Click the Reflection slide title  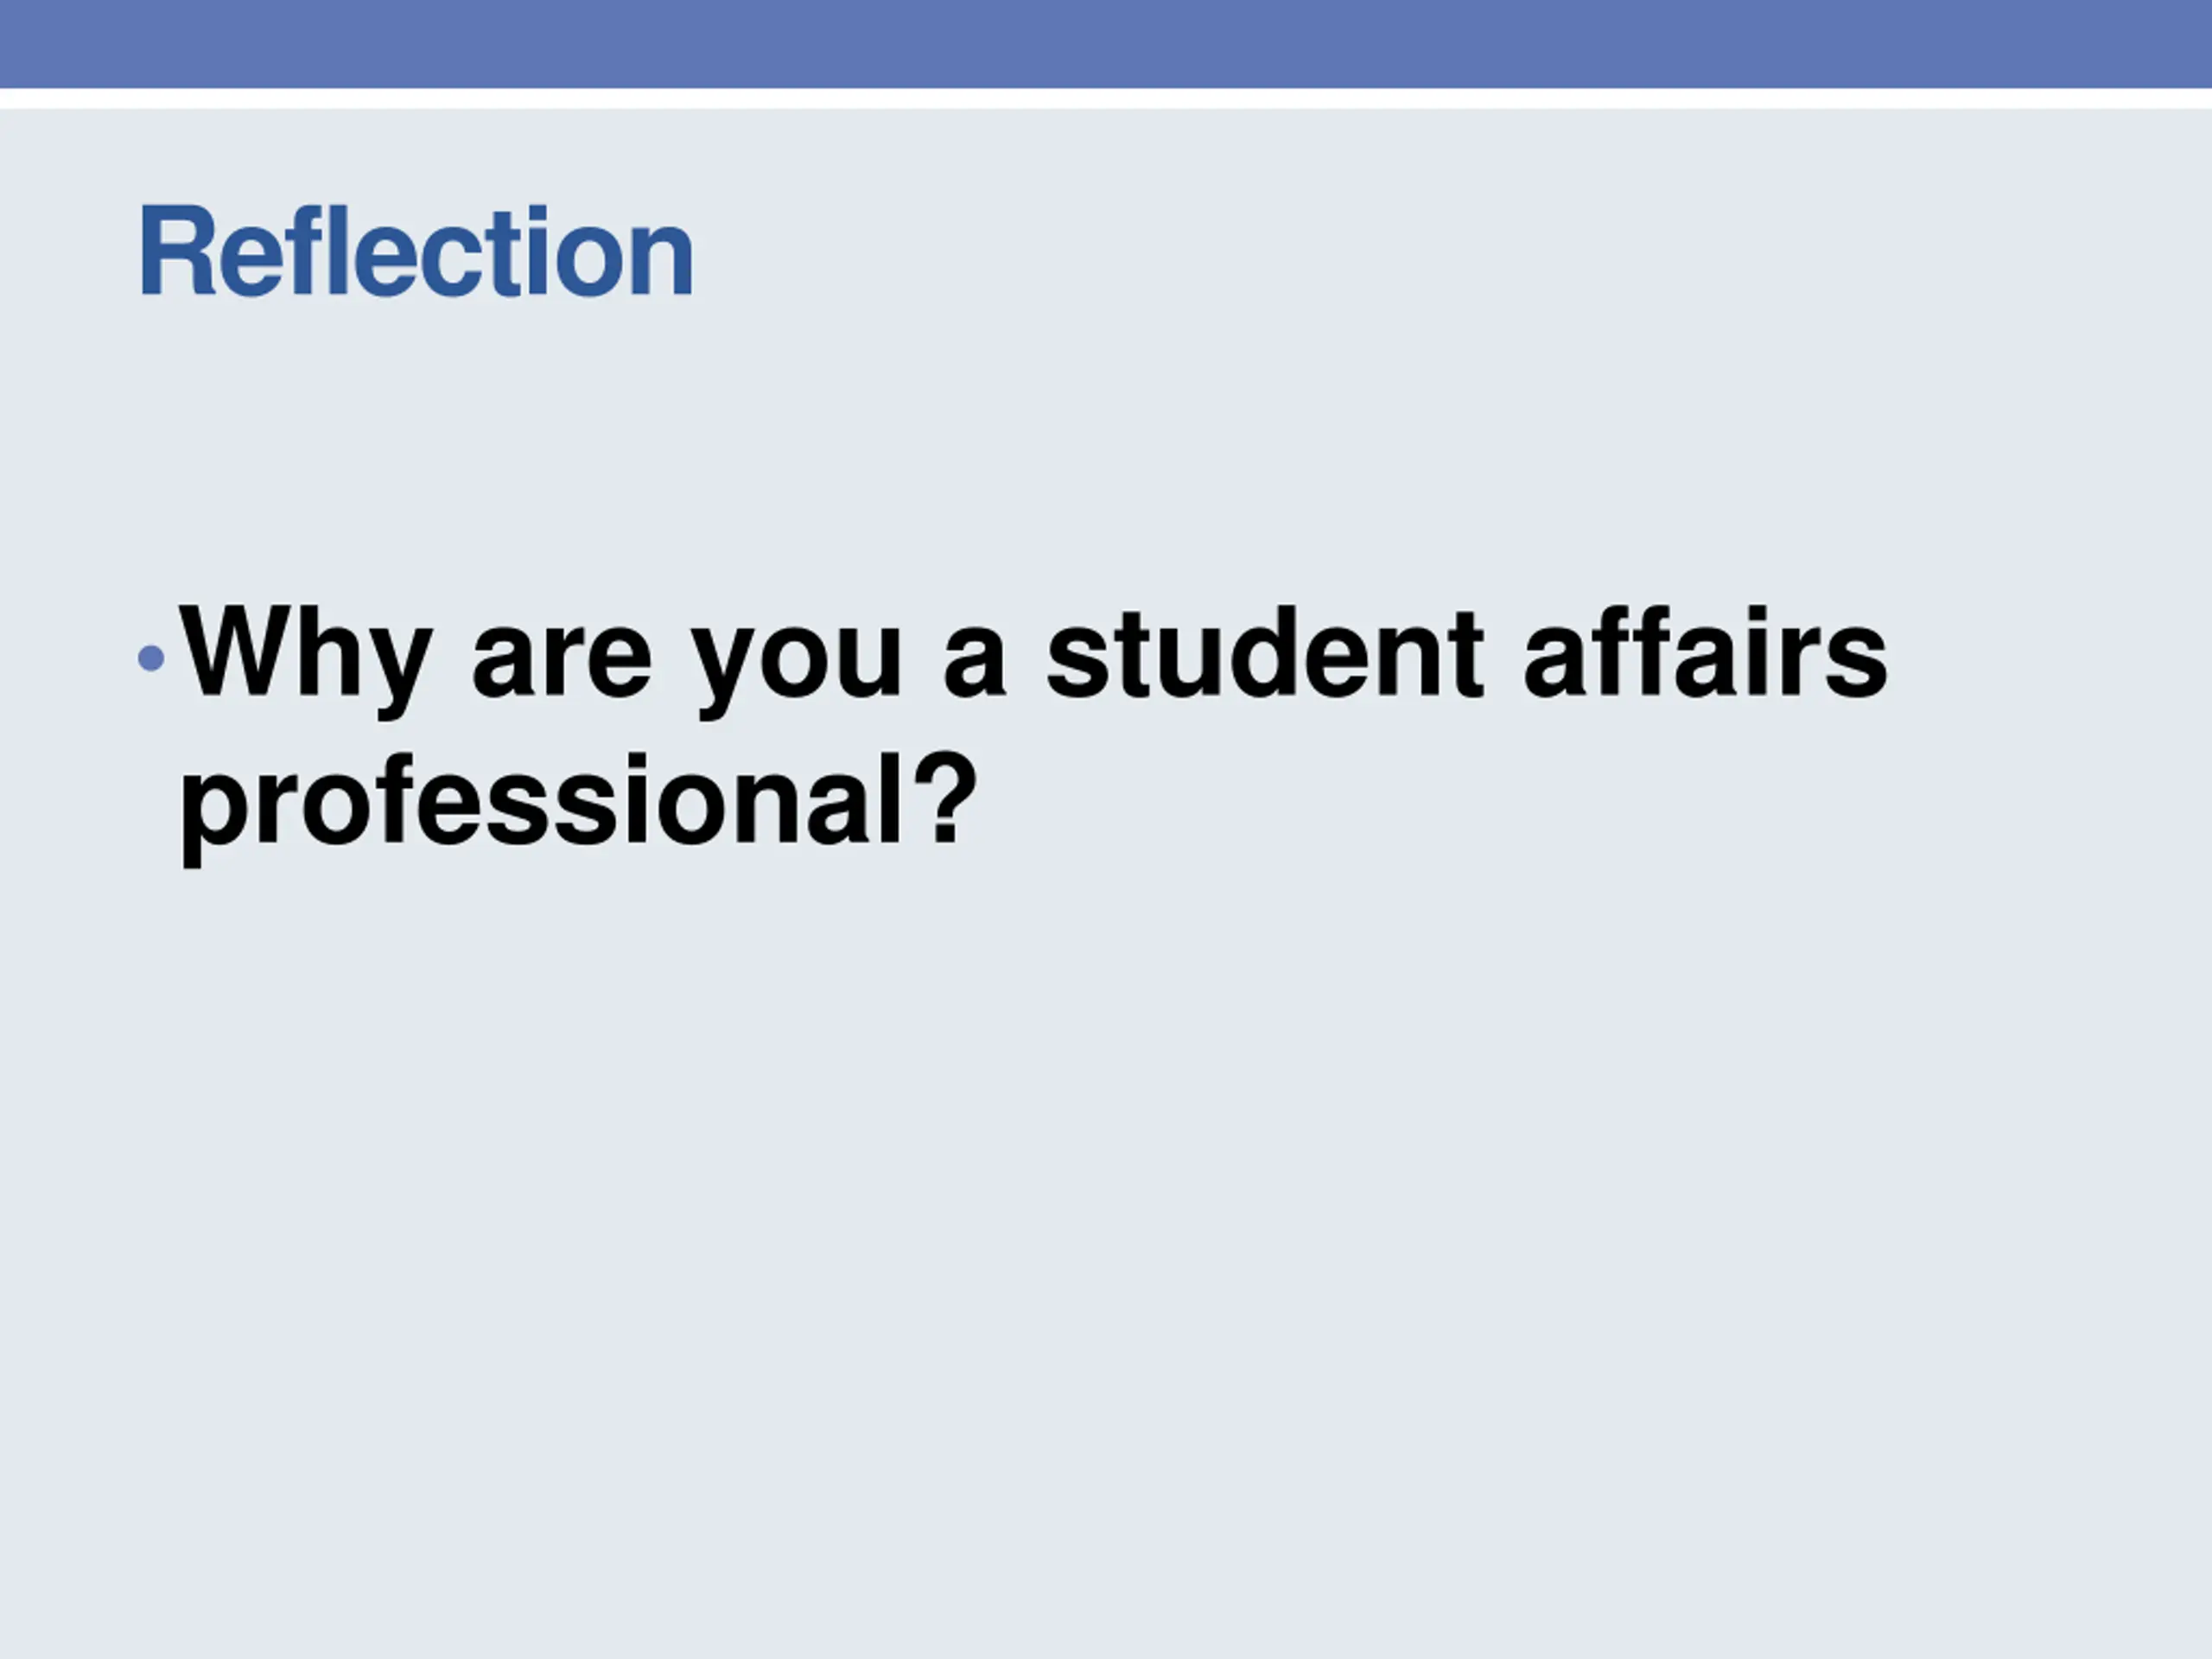click(416, 252)
